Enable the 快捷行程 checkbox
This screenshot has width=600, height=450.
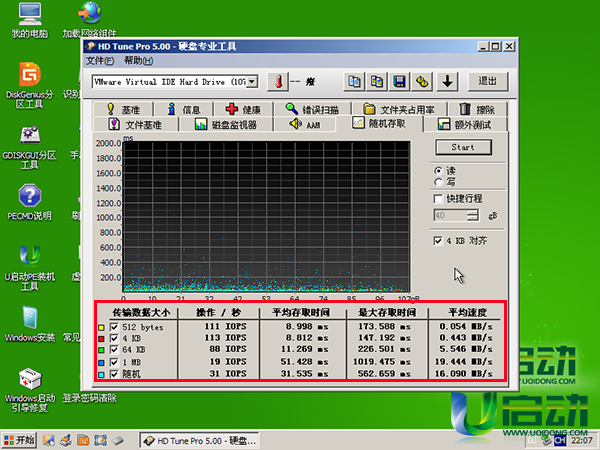click(438, 199)
